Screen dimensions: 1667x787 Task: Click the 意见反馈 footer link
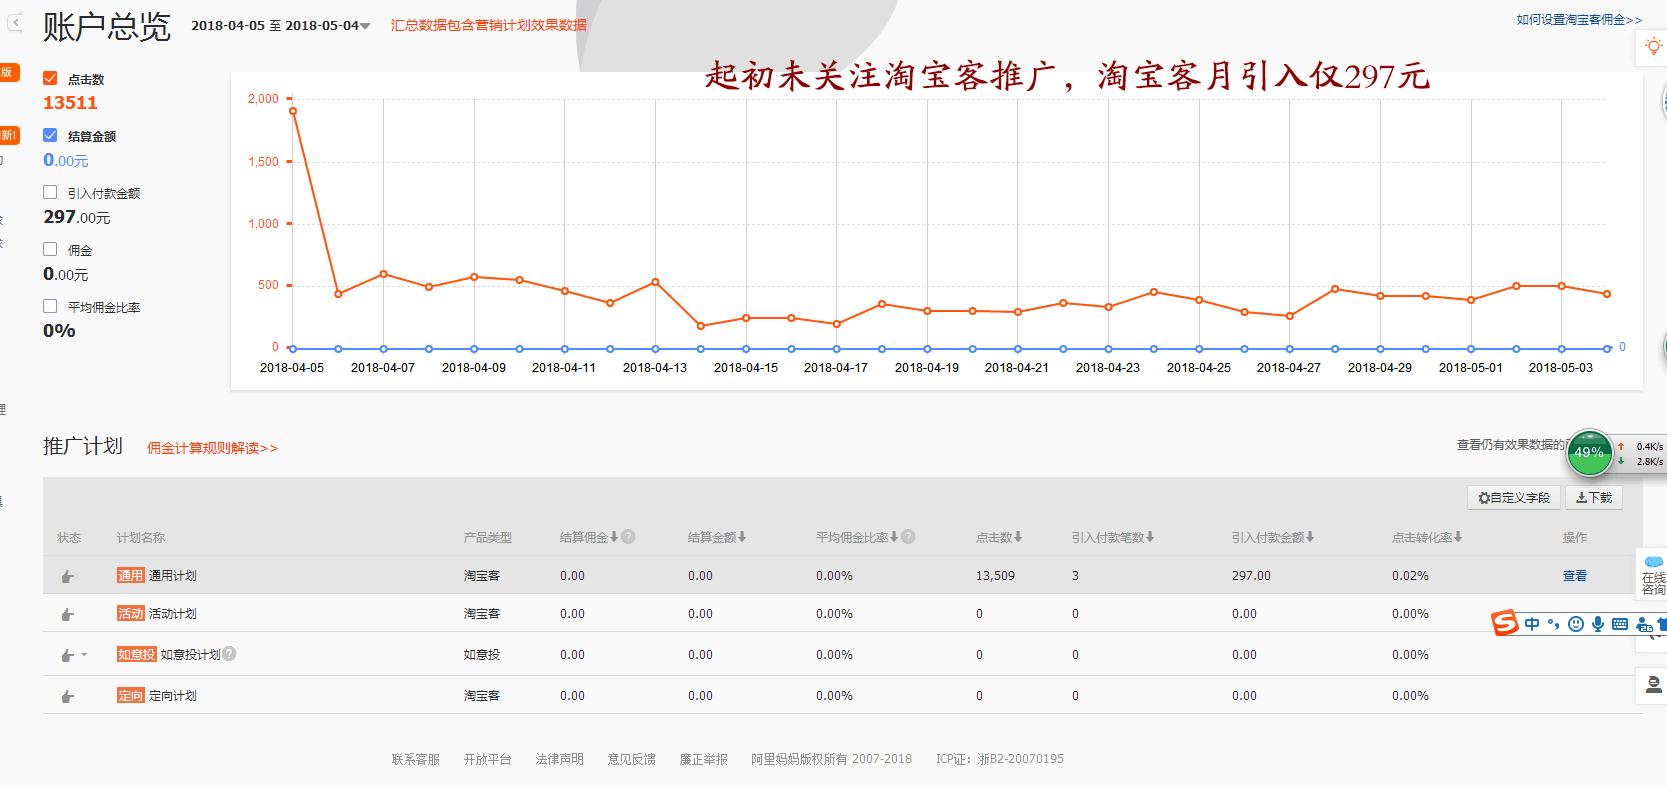(x=631, y=759)
